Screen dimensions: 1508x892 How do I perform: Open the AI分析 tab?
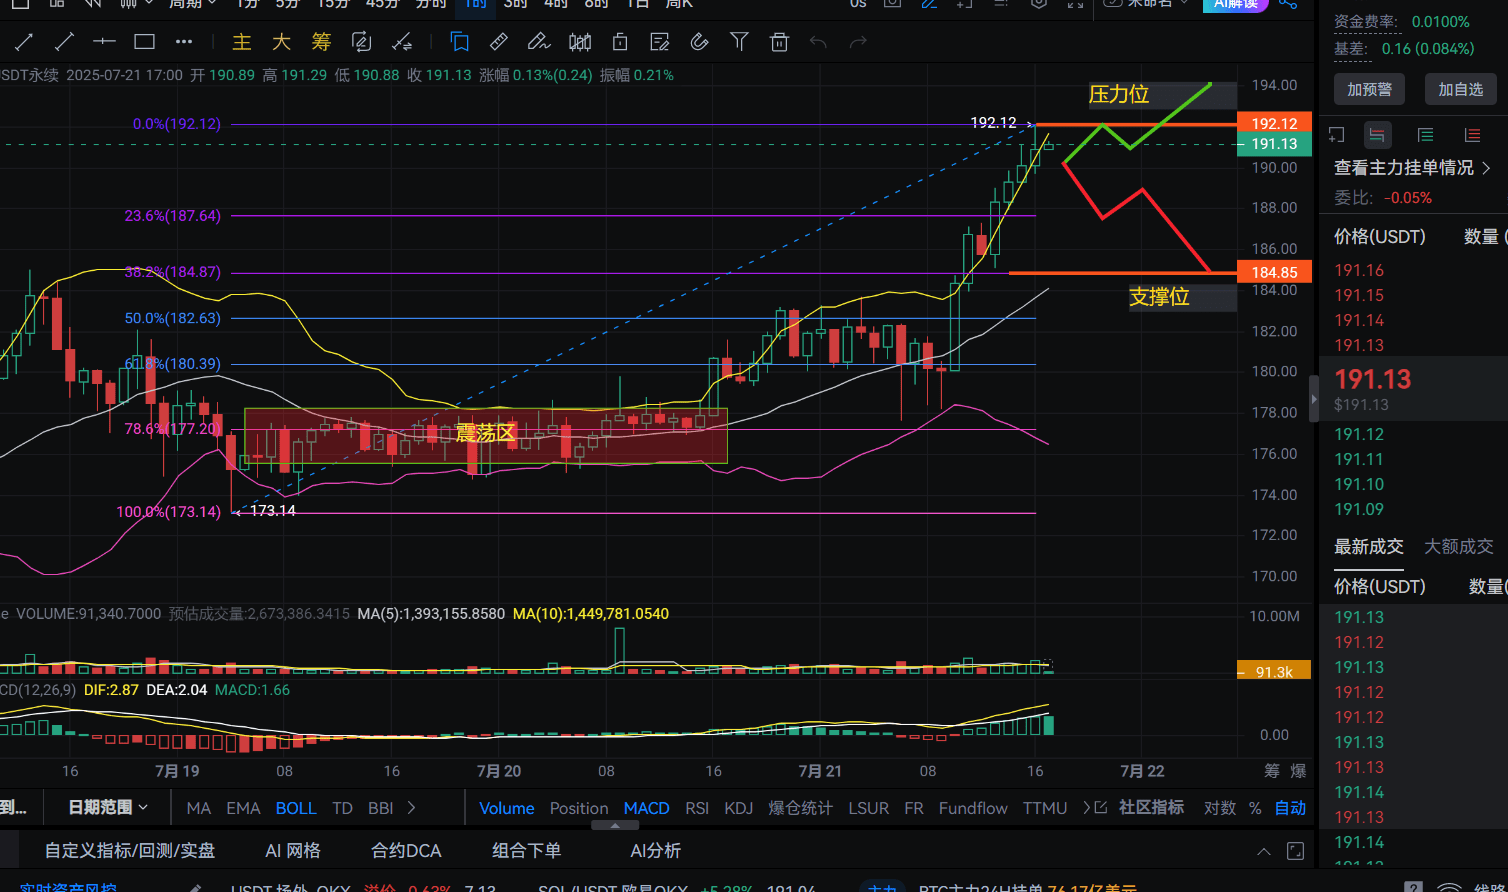(x=656, y=851)
